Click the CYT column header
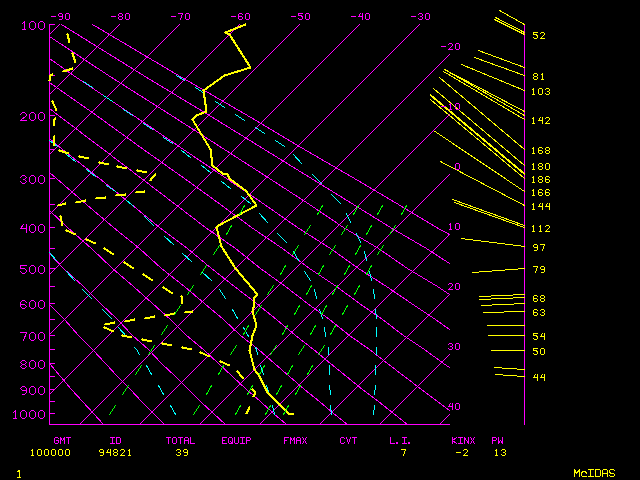 click(x=348, y=440)
